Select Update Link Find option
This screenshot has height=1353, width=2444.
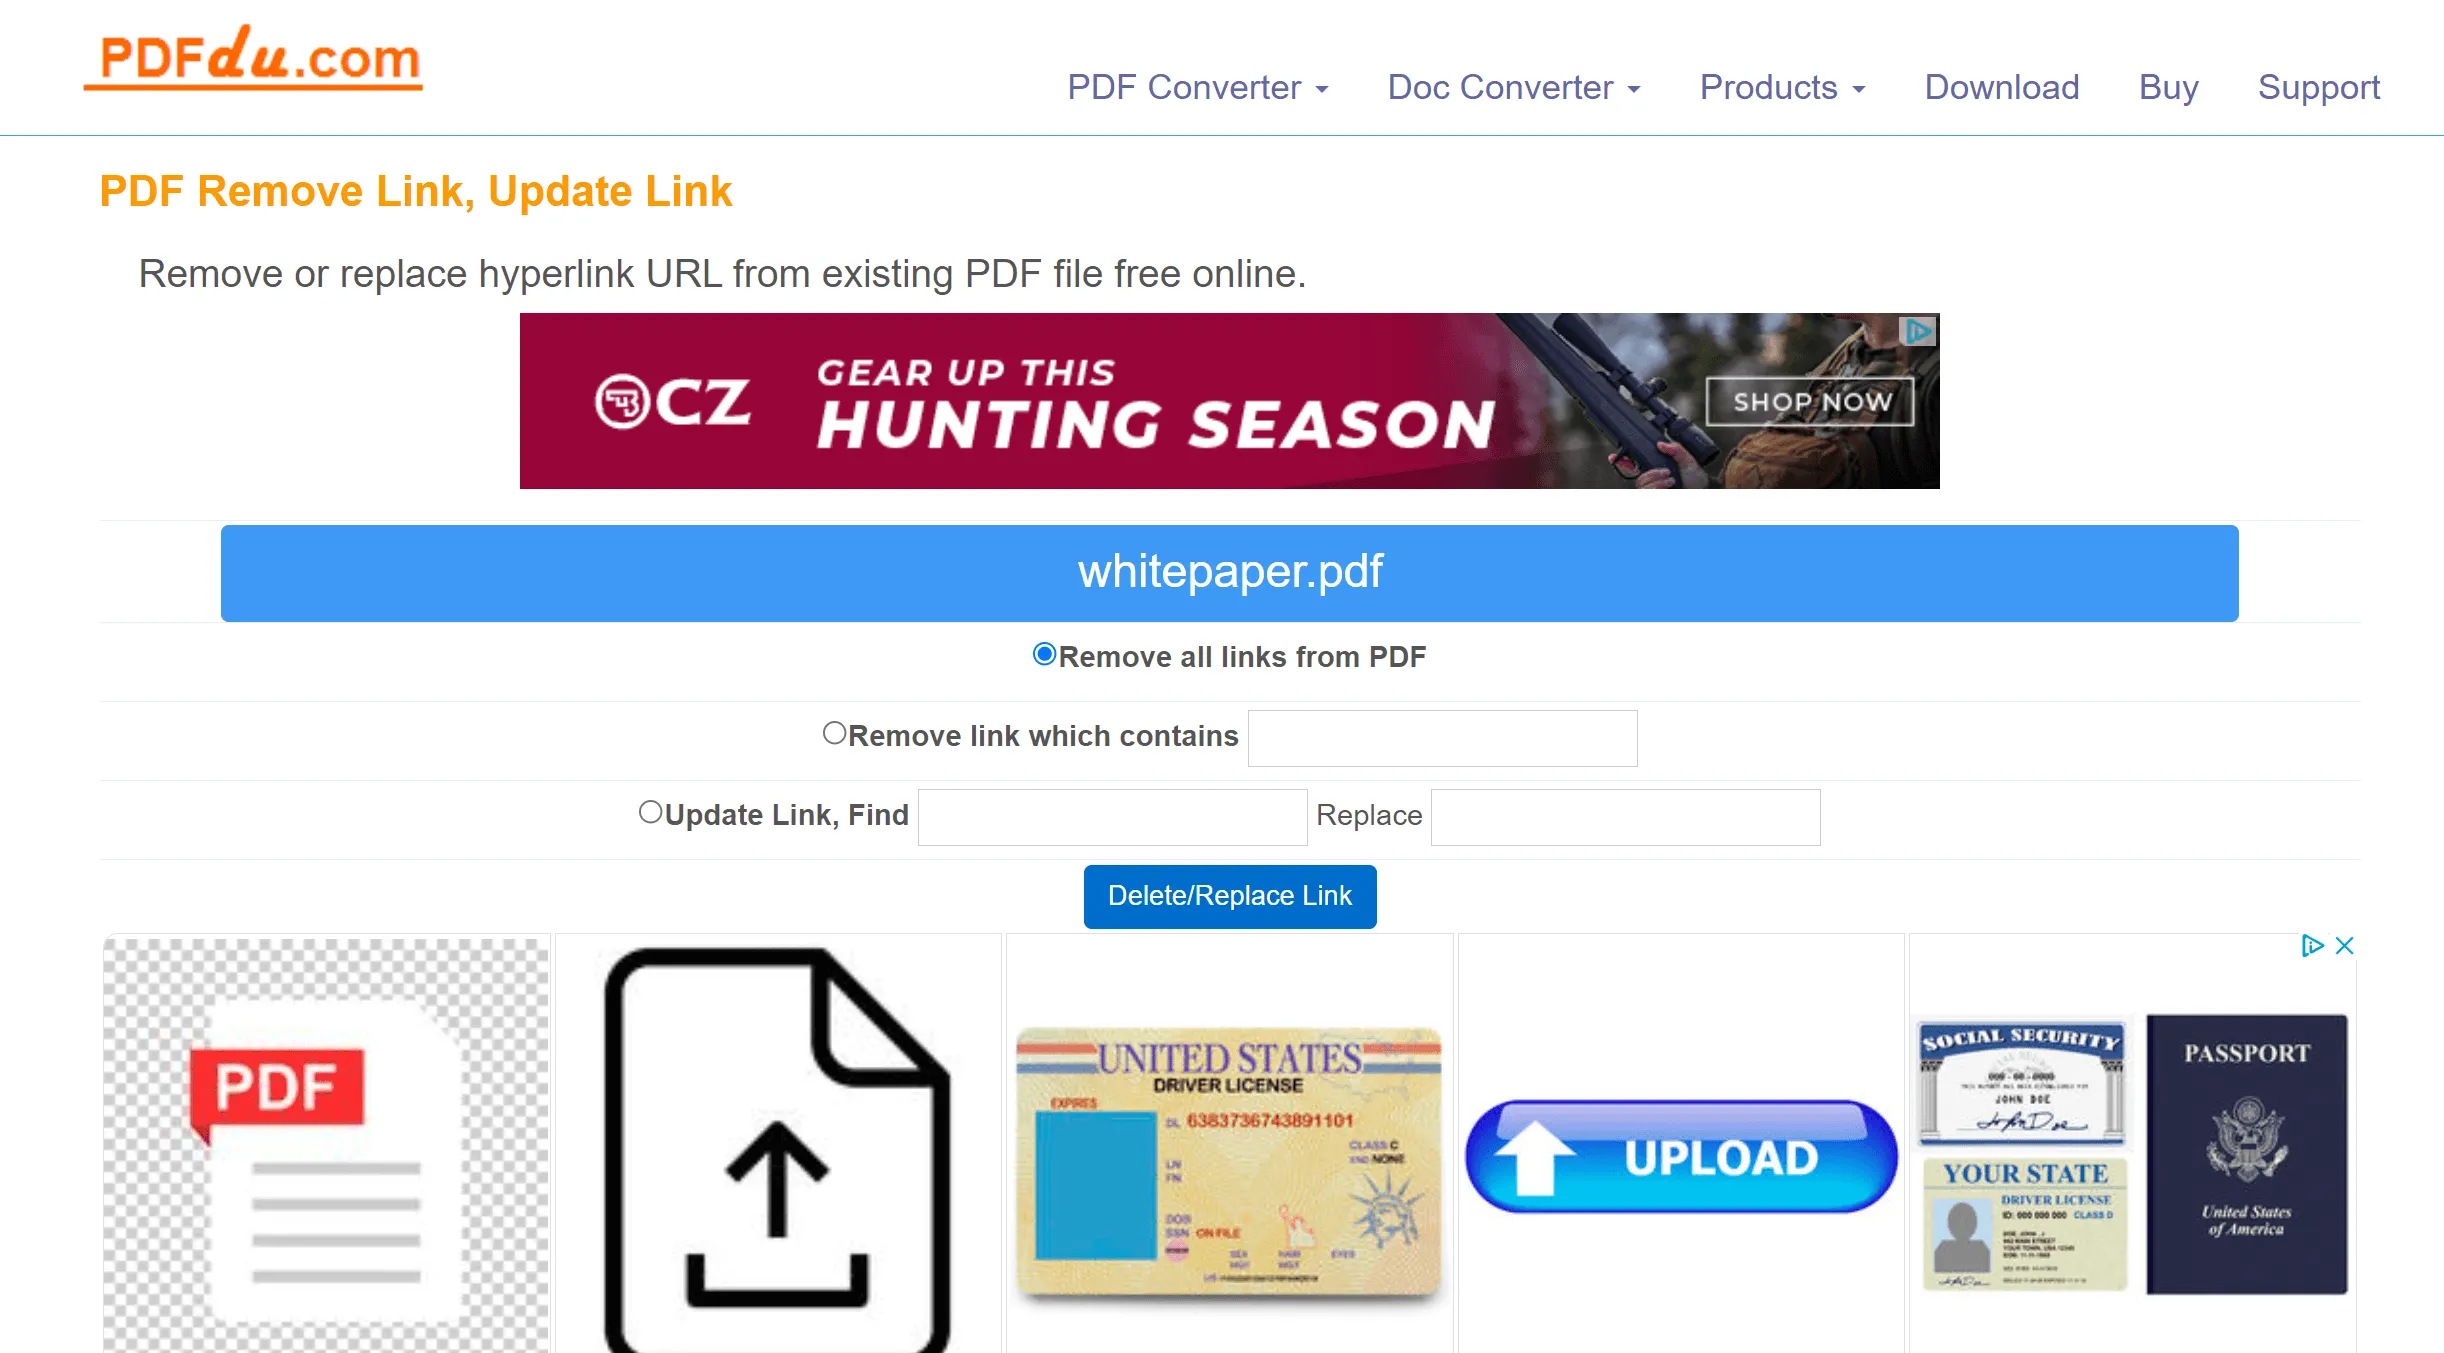pyautogui.click(x=650, y=815)
